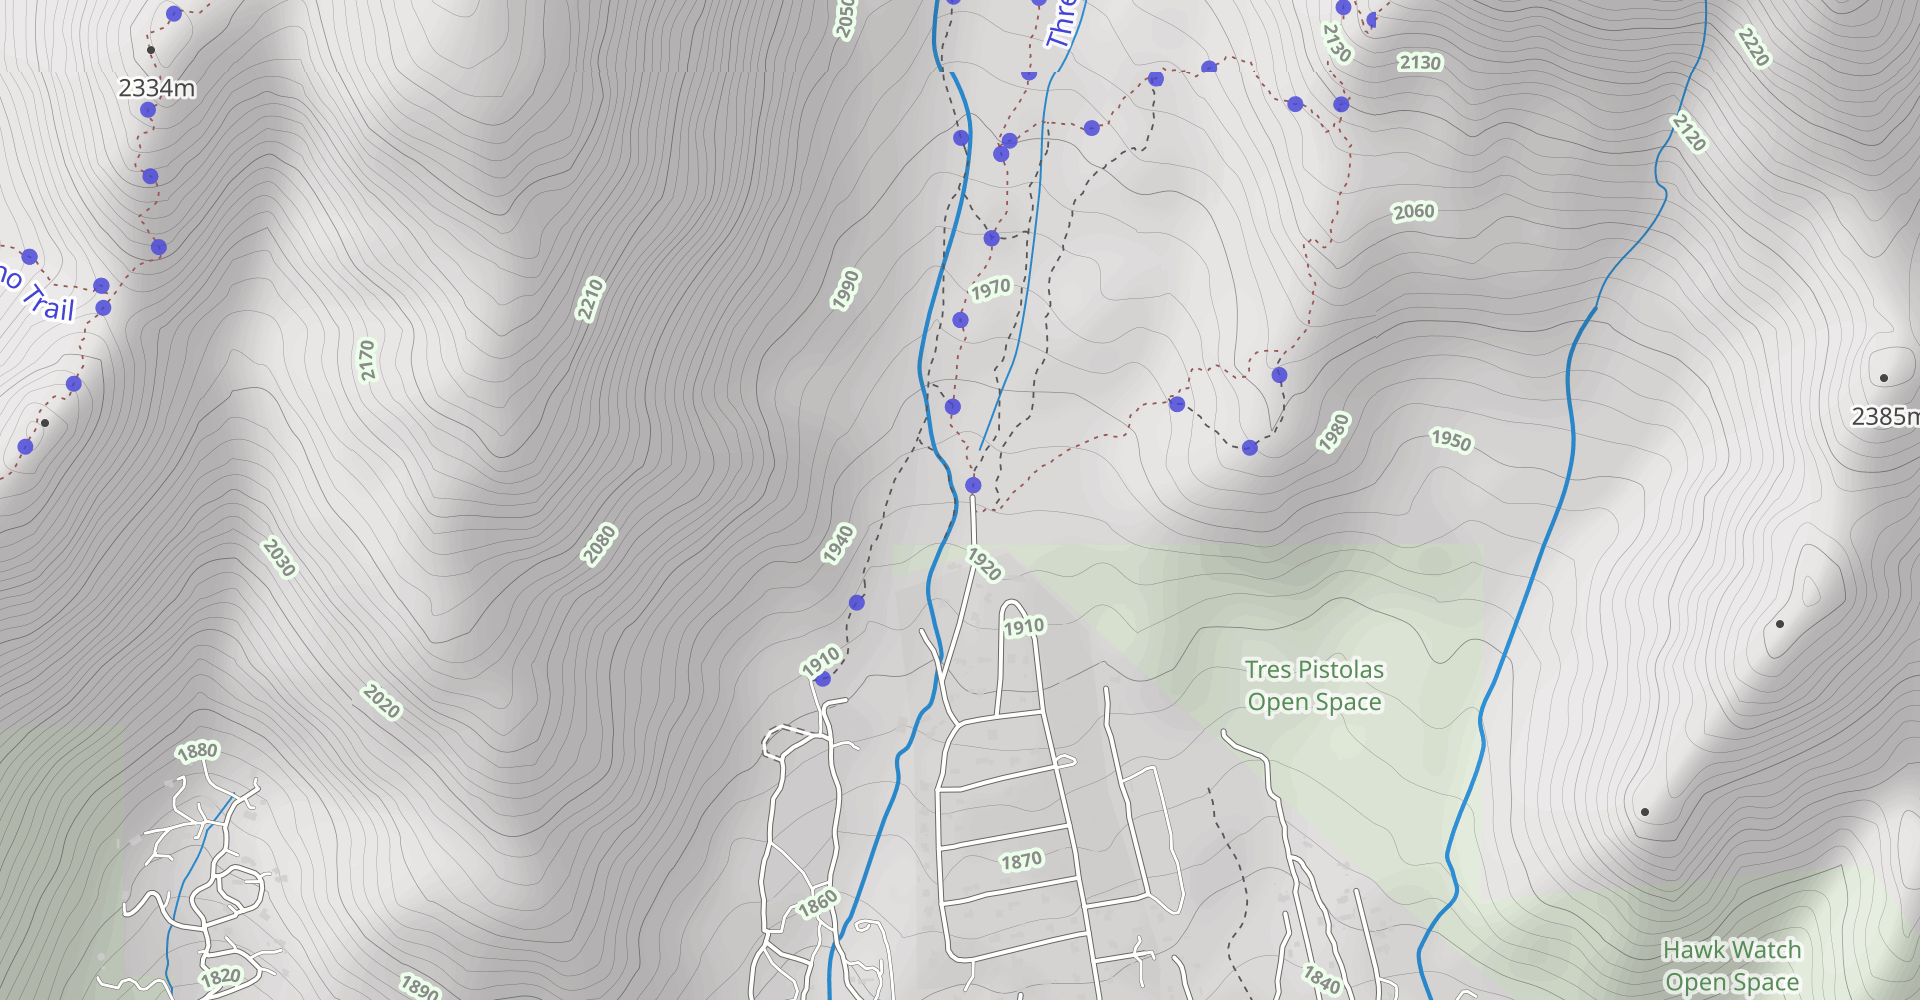Select the Hawk Watch Open Space label
This screenshot has height=1000, width=1920.
click(1731, 965)
